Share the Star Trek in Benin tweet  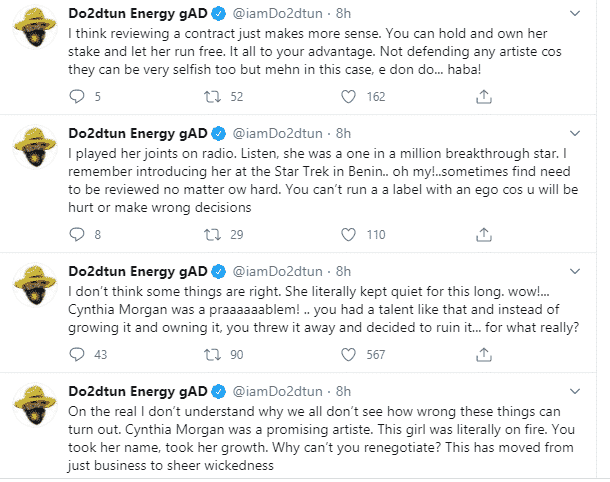tap(482, 236)
